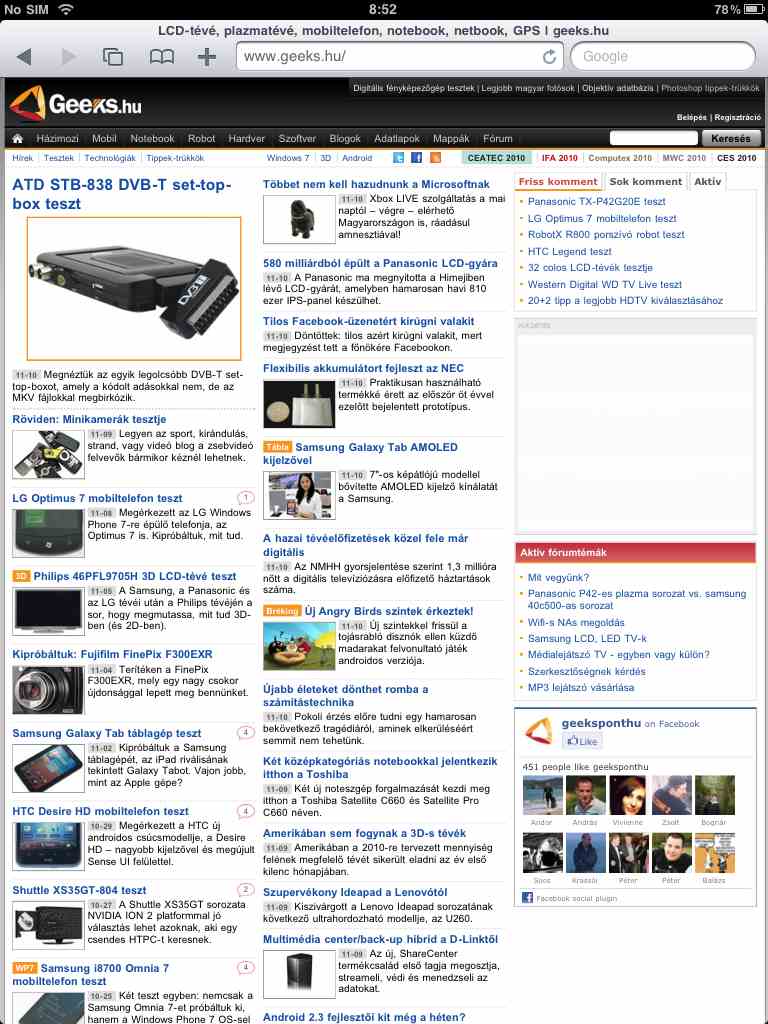
Task: Open the Philips 3D TV thumbnail
Action: tap(48, 611)
